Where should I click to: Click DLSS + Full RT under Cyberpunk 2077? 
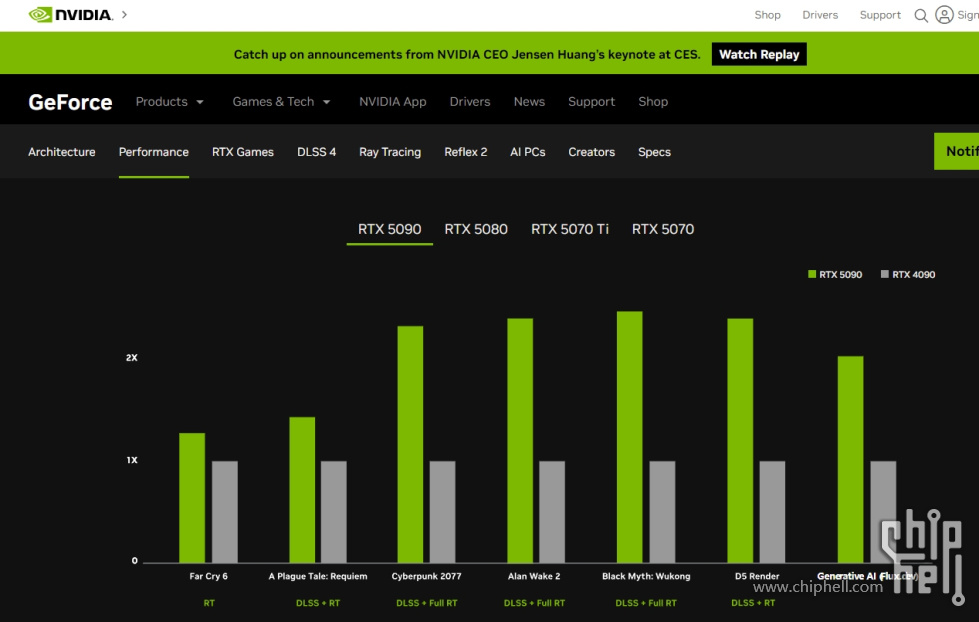click(426, 603)
